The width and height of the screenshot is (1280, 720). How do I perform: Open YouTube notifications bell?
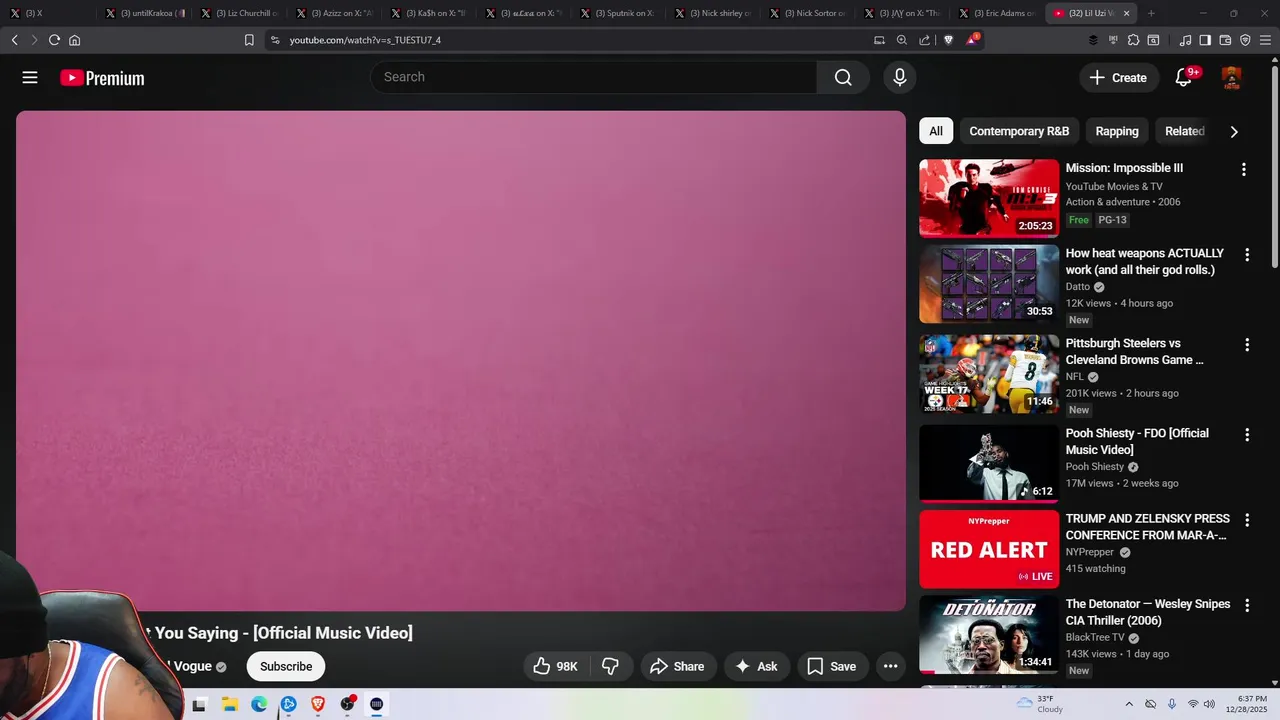[1184, 77]
